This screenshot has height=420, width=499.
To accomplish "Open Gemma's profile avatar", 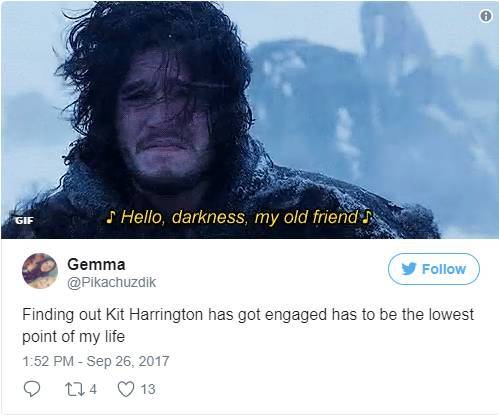I will pyautogui.click(x=40, y=270).
